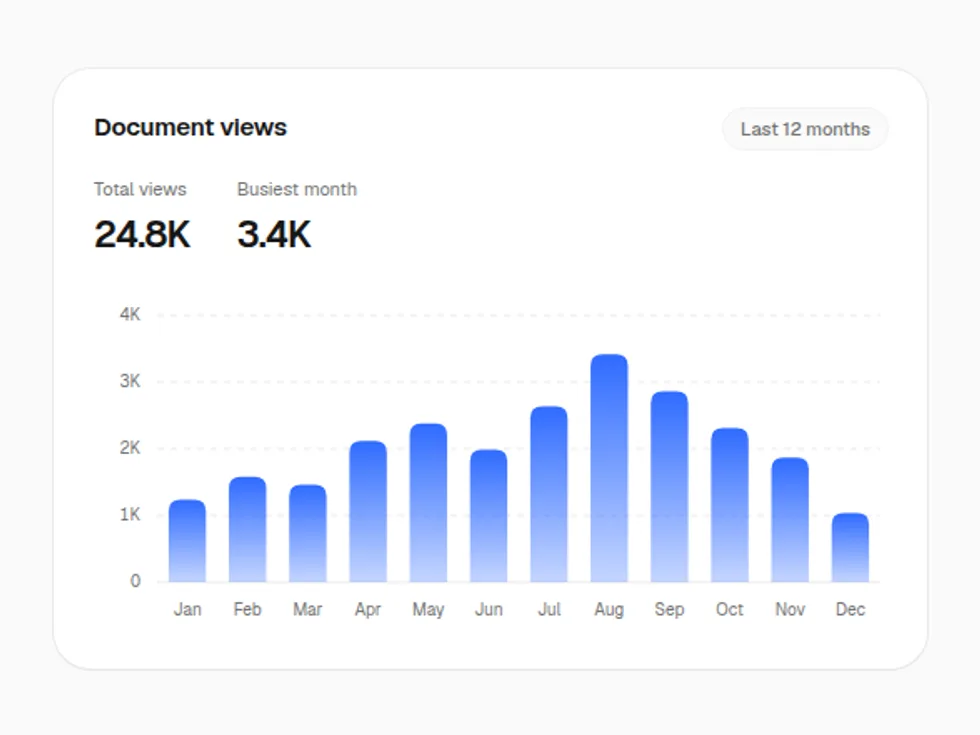Click the Document views heading
The width and height of the screenshot is (980, 735).
point(191,128)
